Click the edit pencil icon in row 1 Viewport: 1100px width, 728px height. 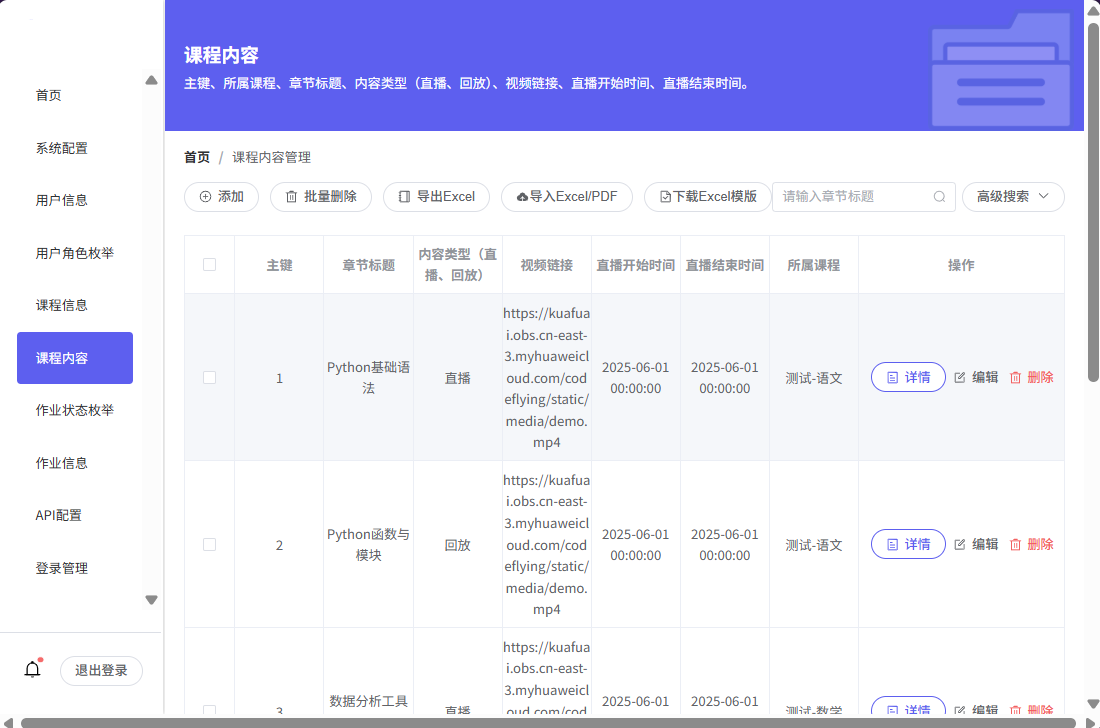pos(960,377)
